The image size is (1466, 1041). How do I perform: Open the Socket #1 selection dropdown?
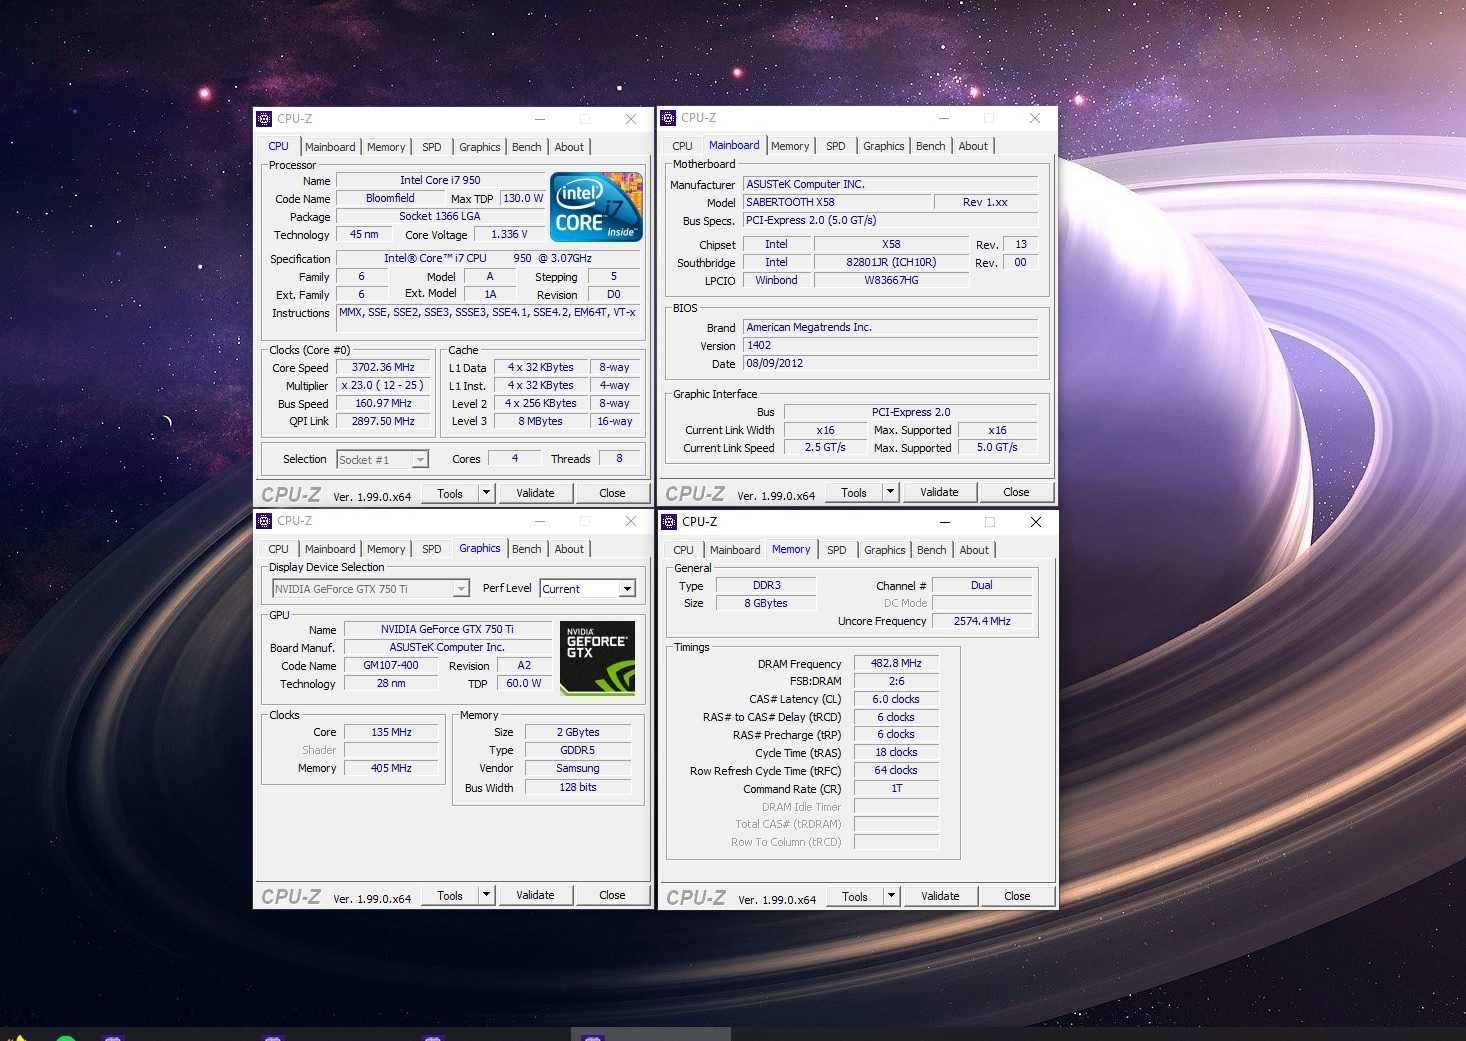coord(420,460)
